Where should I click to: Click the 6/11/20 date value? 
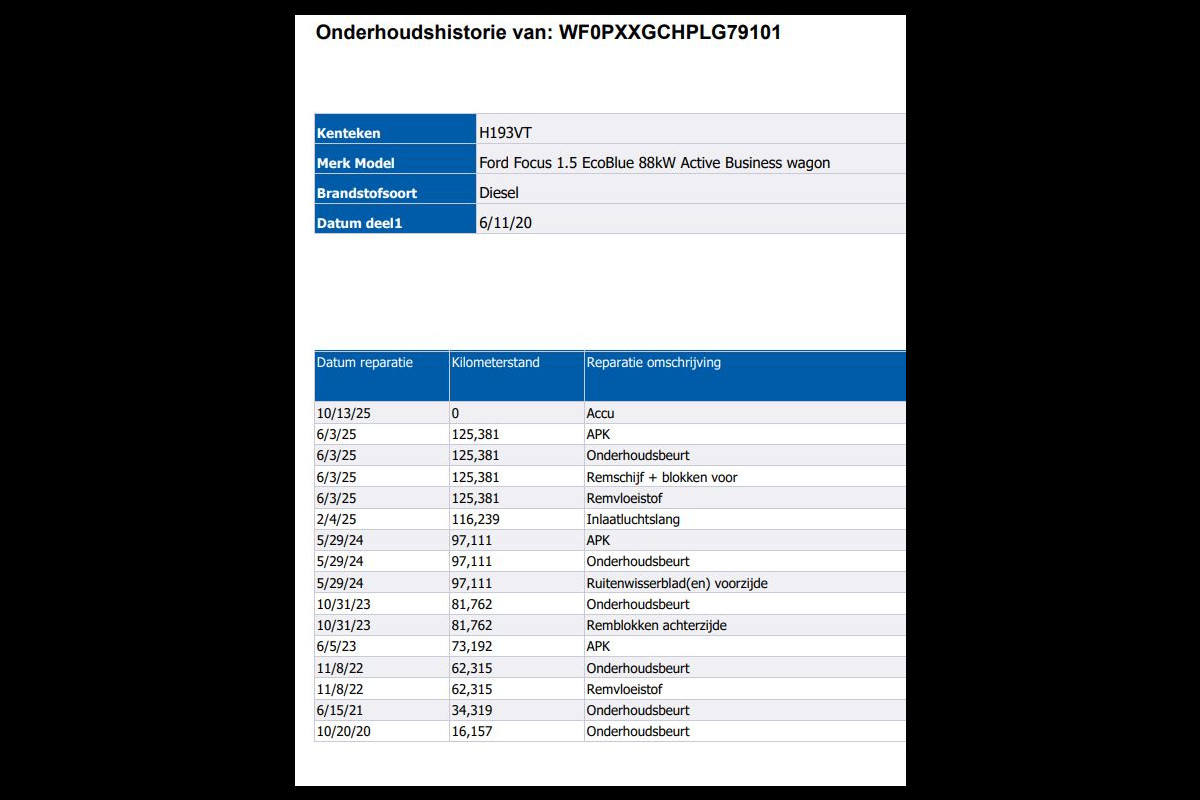(x=505, y=223)
